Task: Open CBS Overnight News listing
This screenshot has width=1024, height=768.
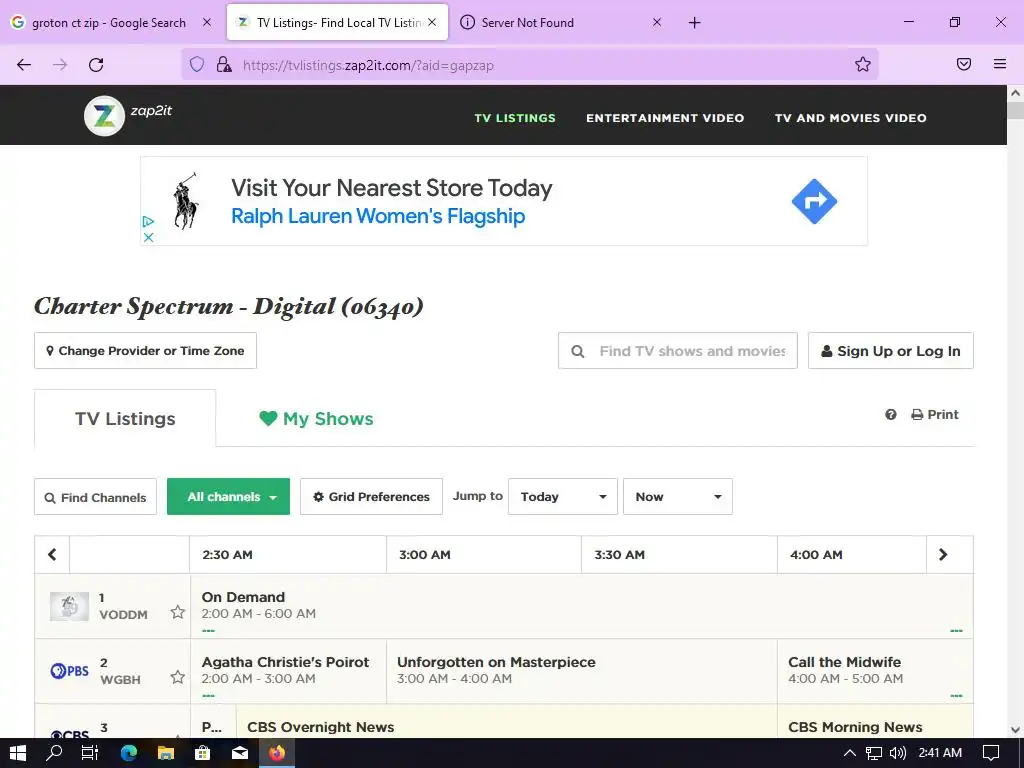Action: pos(507,722)
